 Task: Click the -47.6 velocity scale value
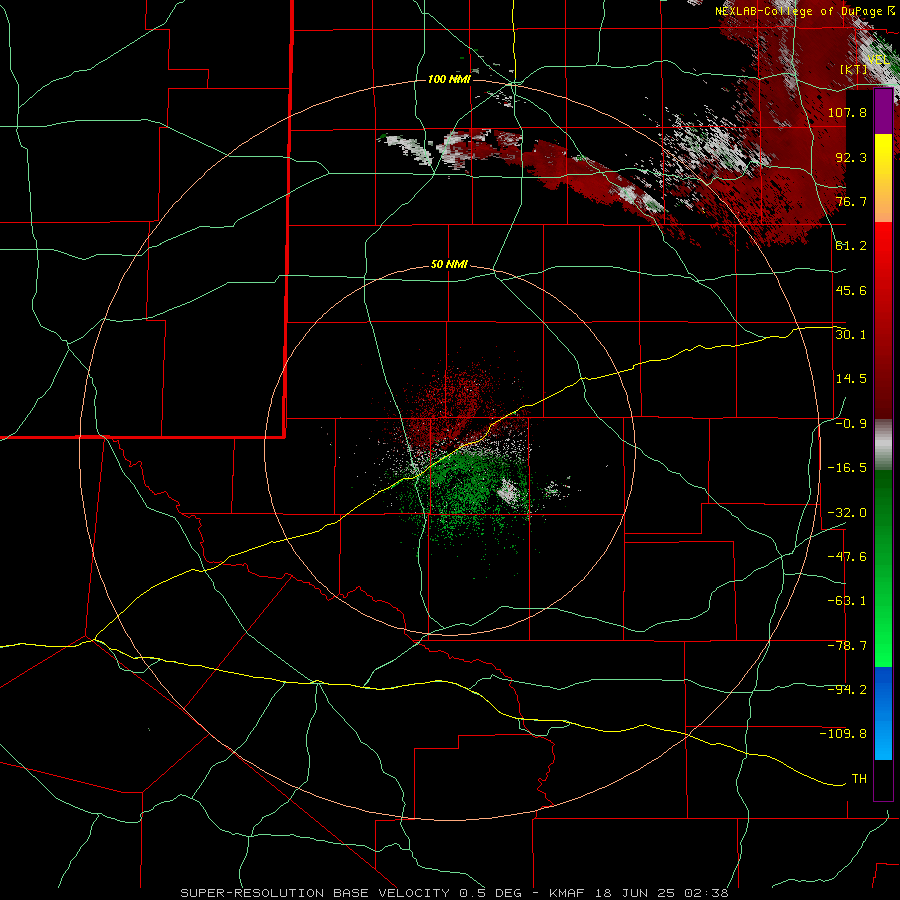[847, 557]
